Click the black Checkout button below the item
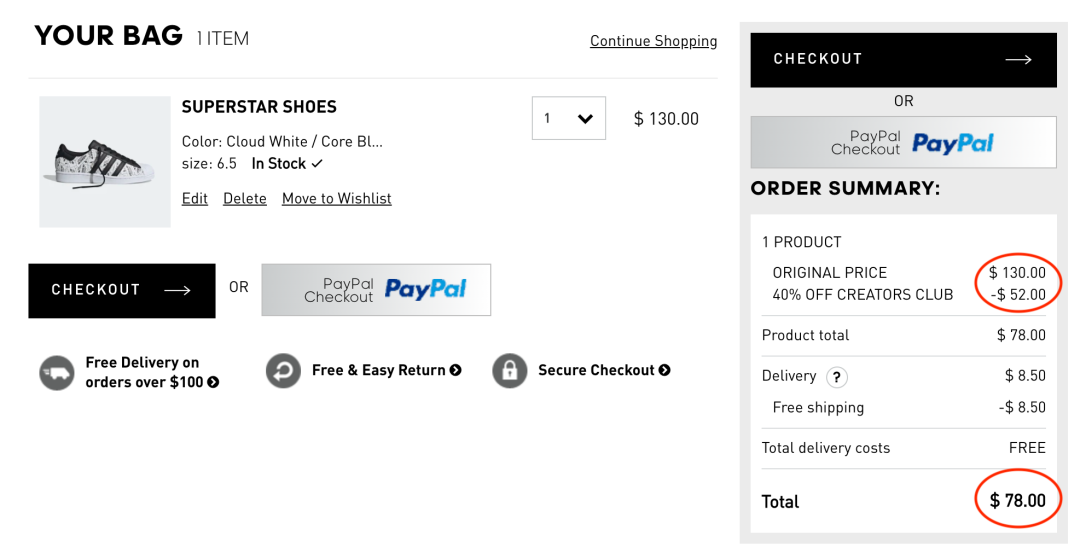Viewport: 1080px width, 559px height. coord(122,291)
